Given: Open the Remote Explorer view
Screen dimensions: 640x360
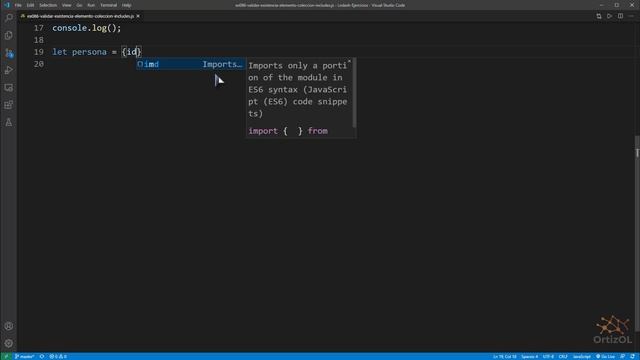Looking at the screenshot, I should pyautogui.click(x=9, y=88).
